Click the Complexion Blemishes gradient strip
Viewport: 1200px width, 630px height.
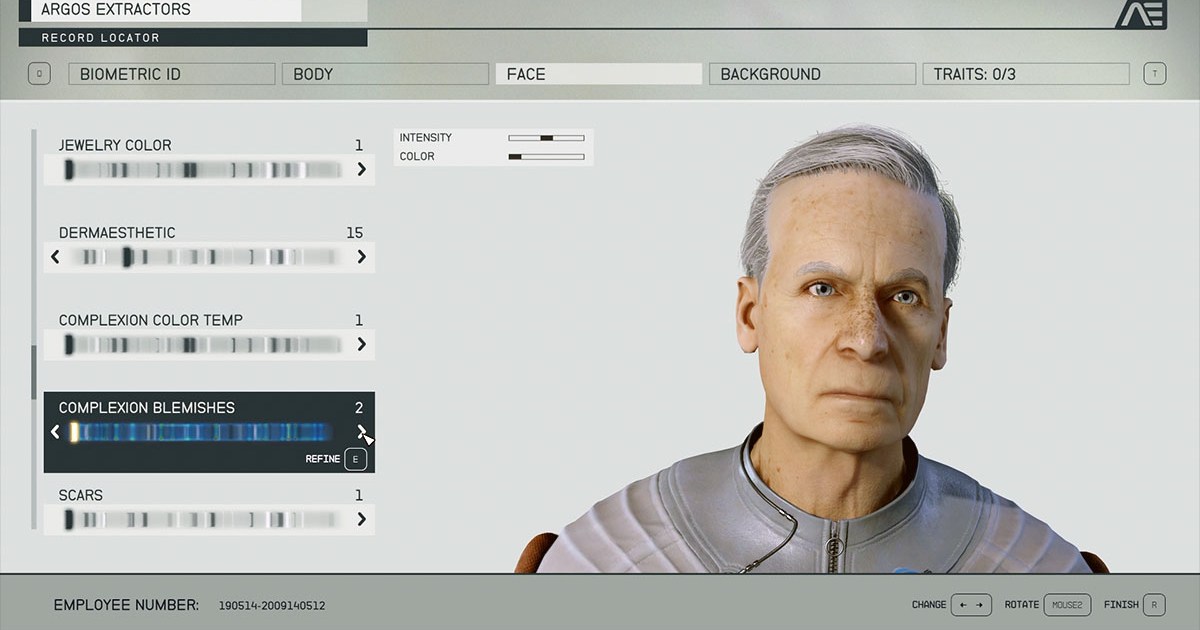(x=200, y=432)
